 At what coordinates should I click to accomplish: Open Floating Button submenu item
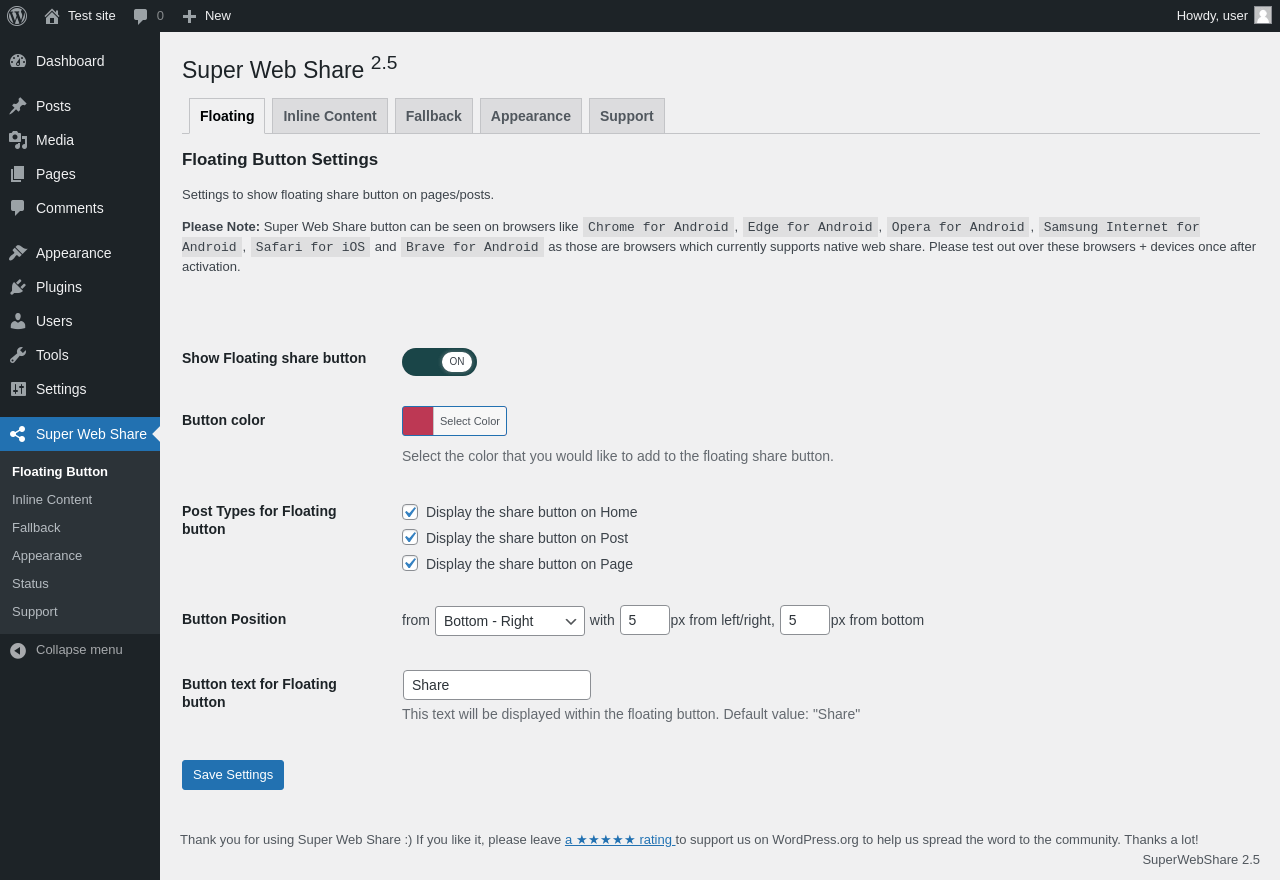coord(60,472)
